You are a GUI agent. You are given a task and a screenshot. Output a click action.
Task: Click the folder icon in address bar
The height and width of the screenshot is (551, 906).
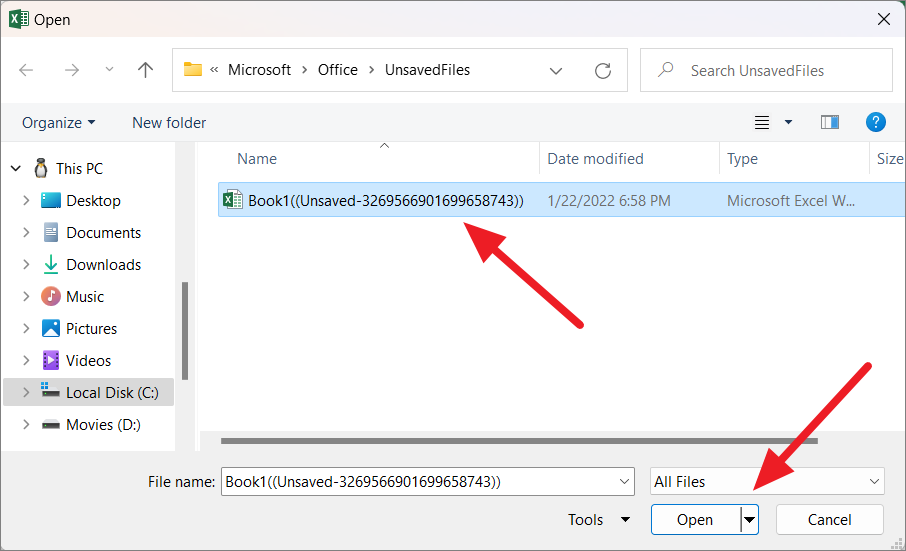pyautogui.click(x=193, y=70)
